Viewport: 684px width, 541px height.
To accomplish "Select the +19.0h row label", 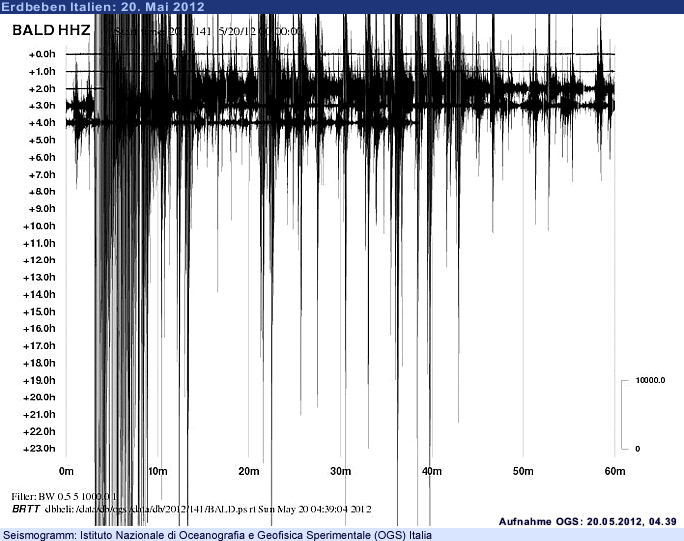I will coord(39,380).
